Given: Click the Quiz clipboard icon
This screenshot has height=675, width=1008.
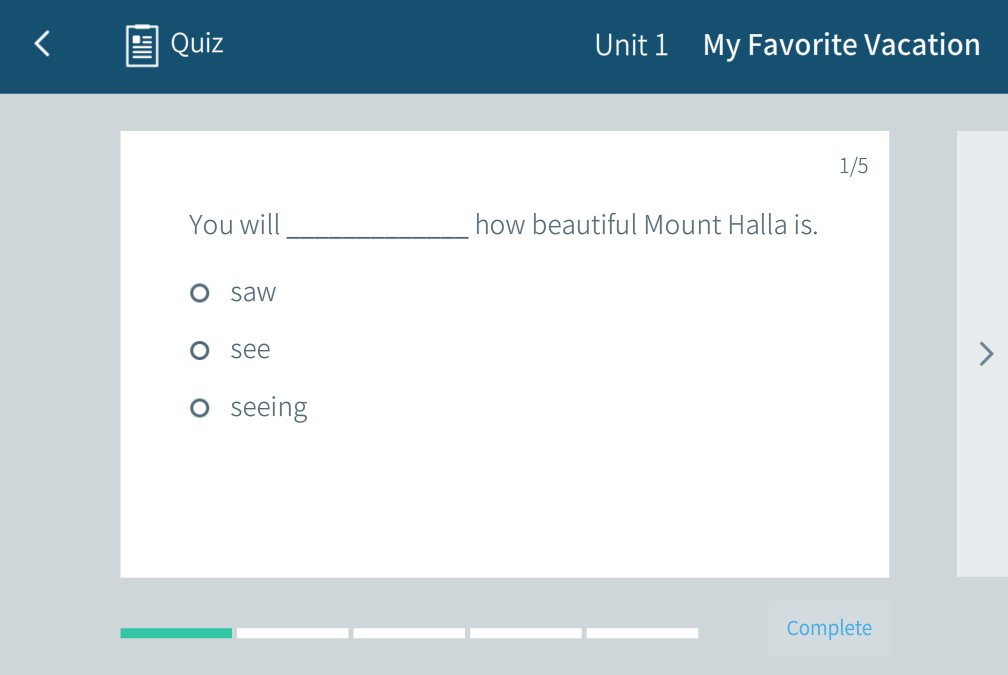Looking at the screenshot, I should (x=142, y=45).
